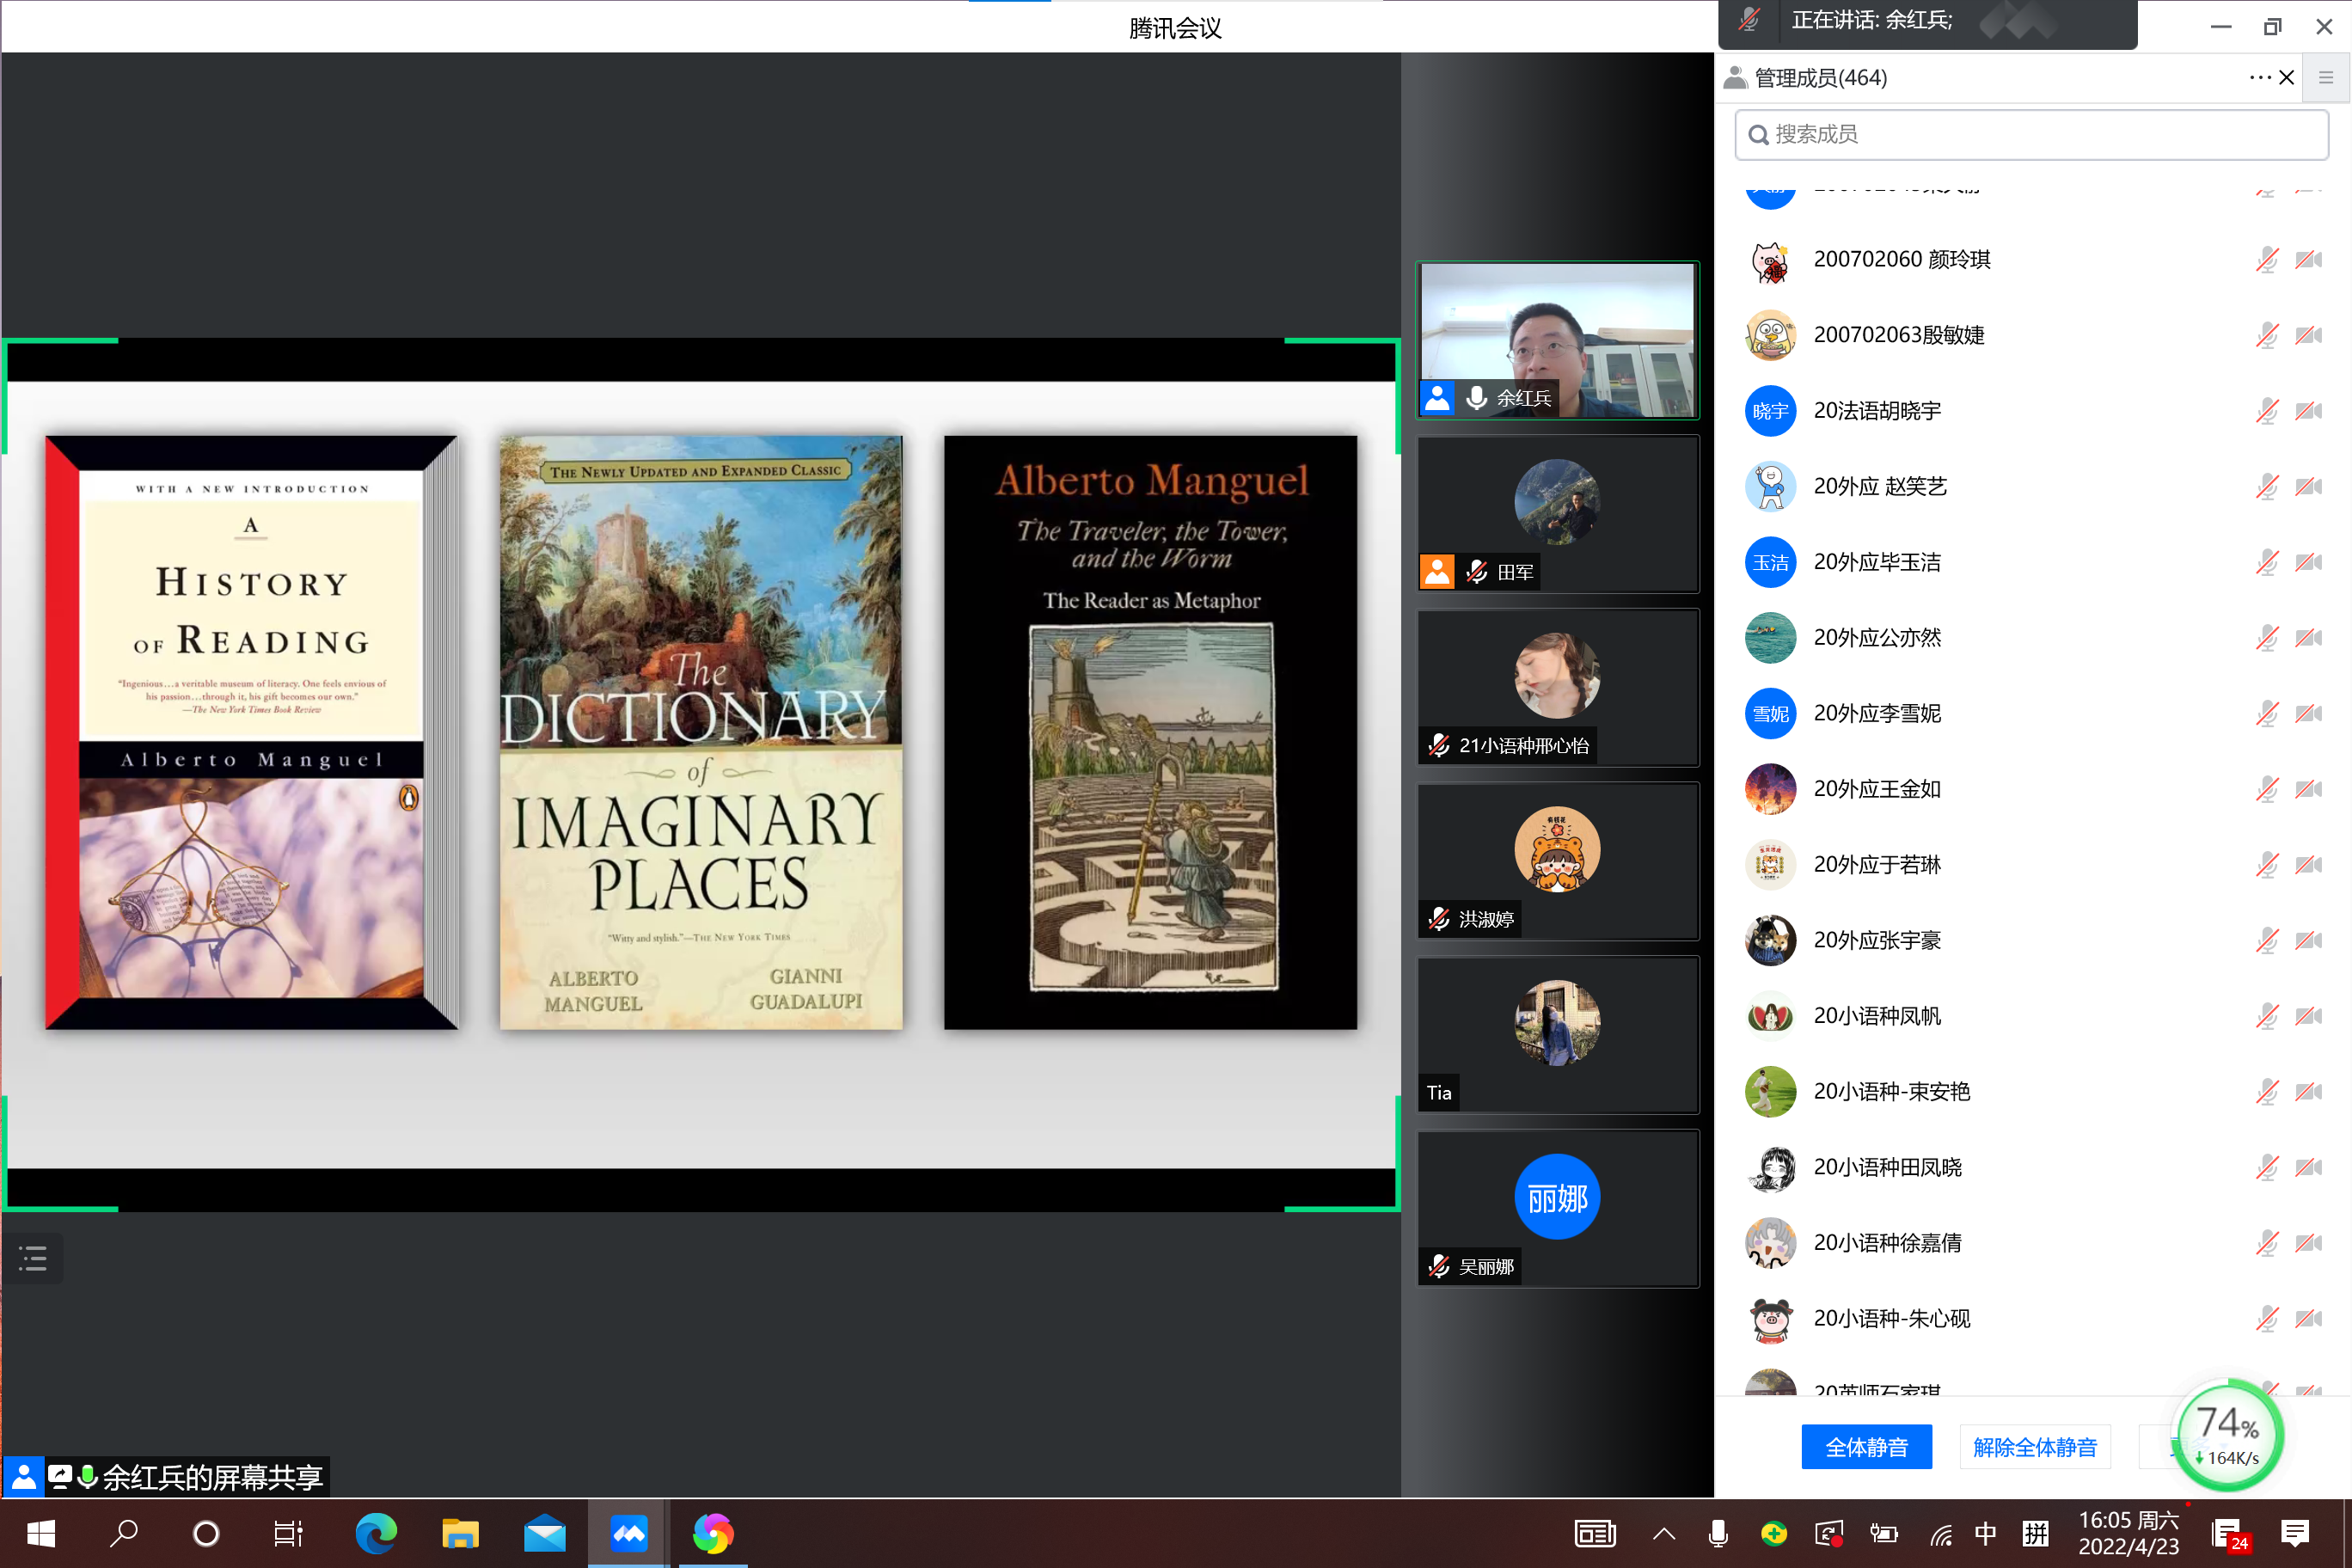2352x1568 pixels.
Task: Open Tencent Meeting icon in taskbar
Action: click(x=629, y=1532)
